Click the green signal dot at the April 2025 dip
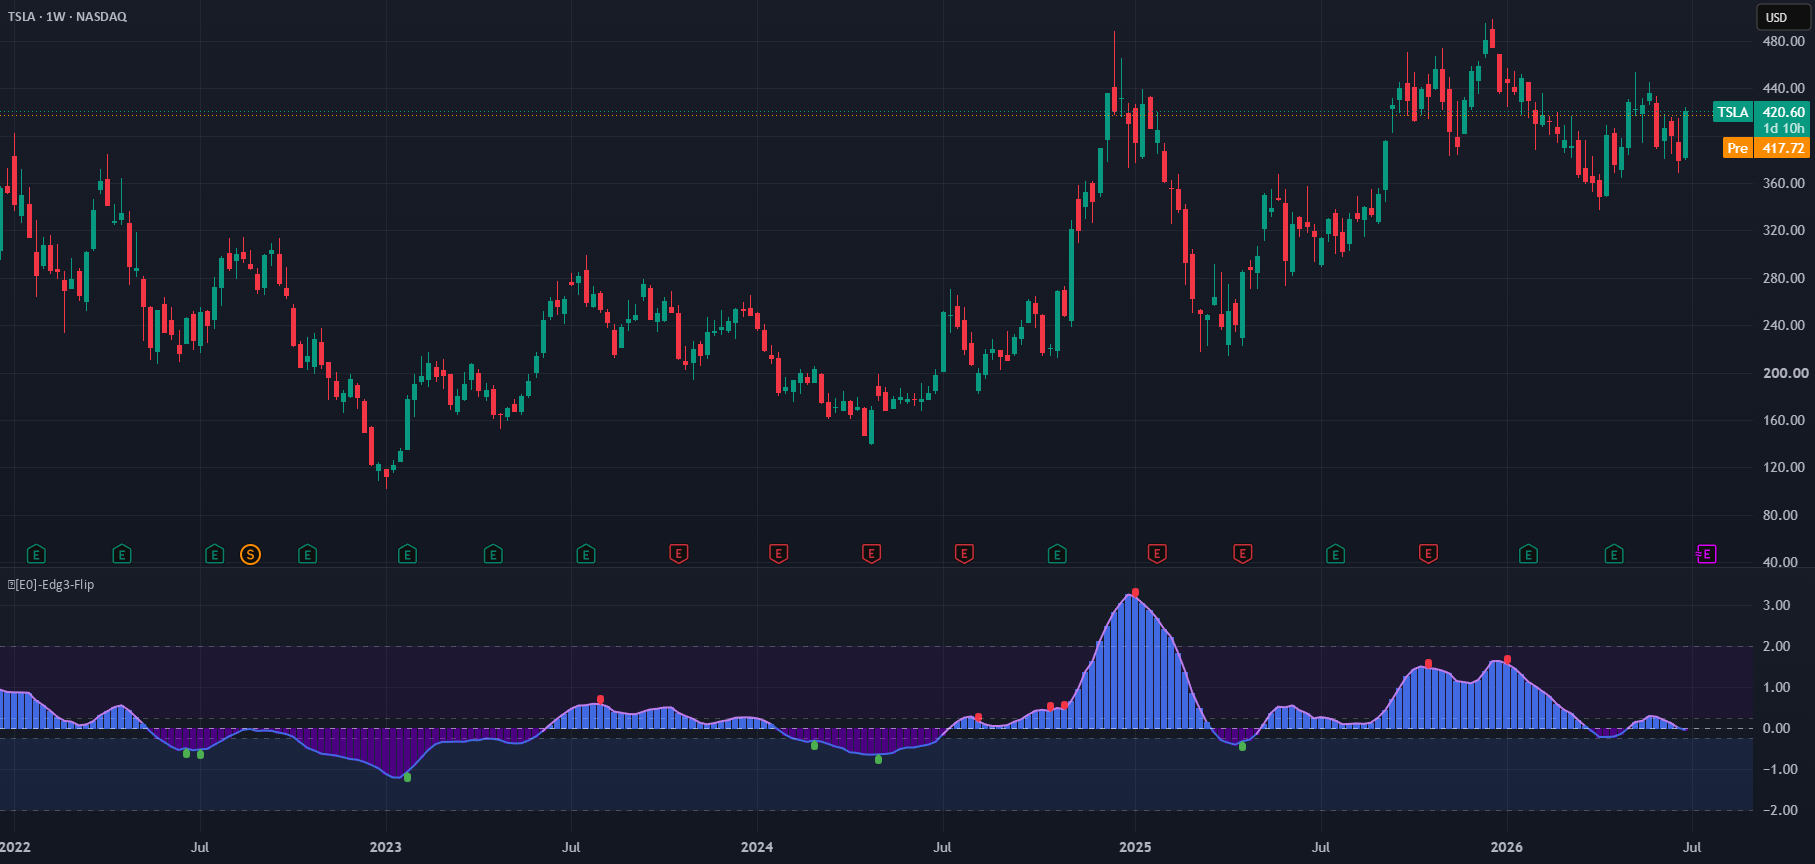This screenshot has width=1815, height=864. tap(1243, 747)
